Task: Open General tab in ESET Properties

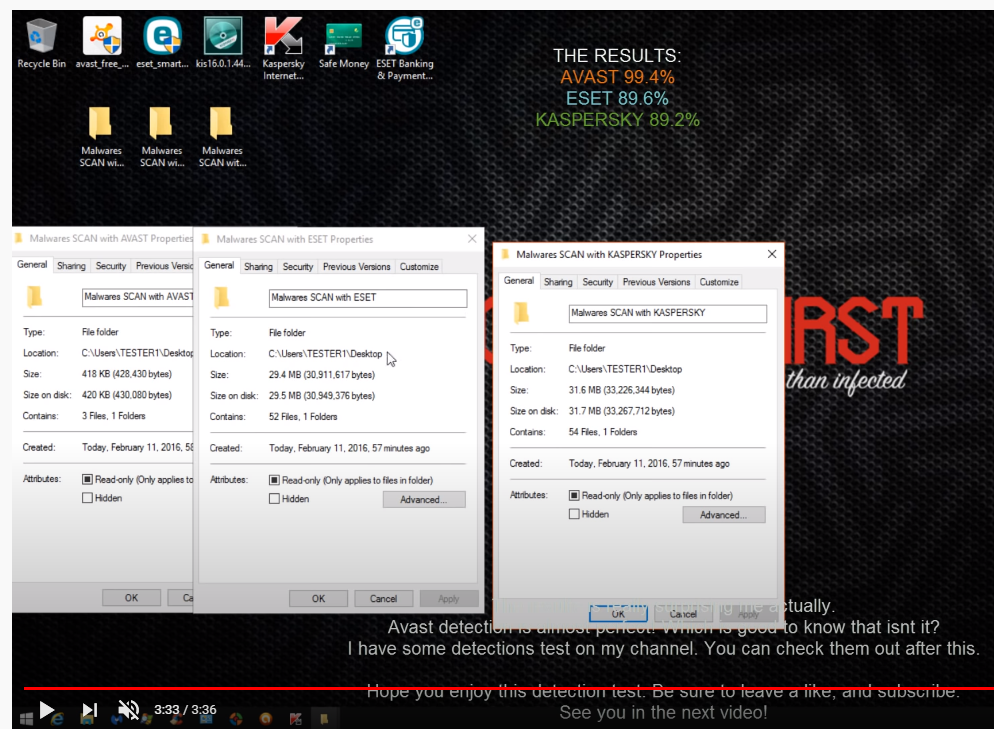Action: coord(219,266)
